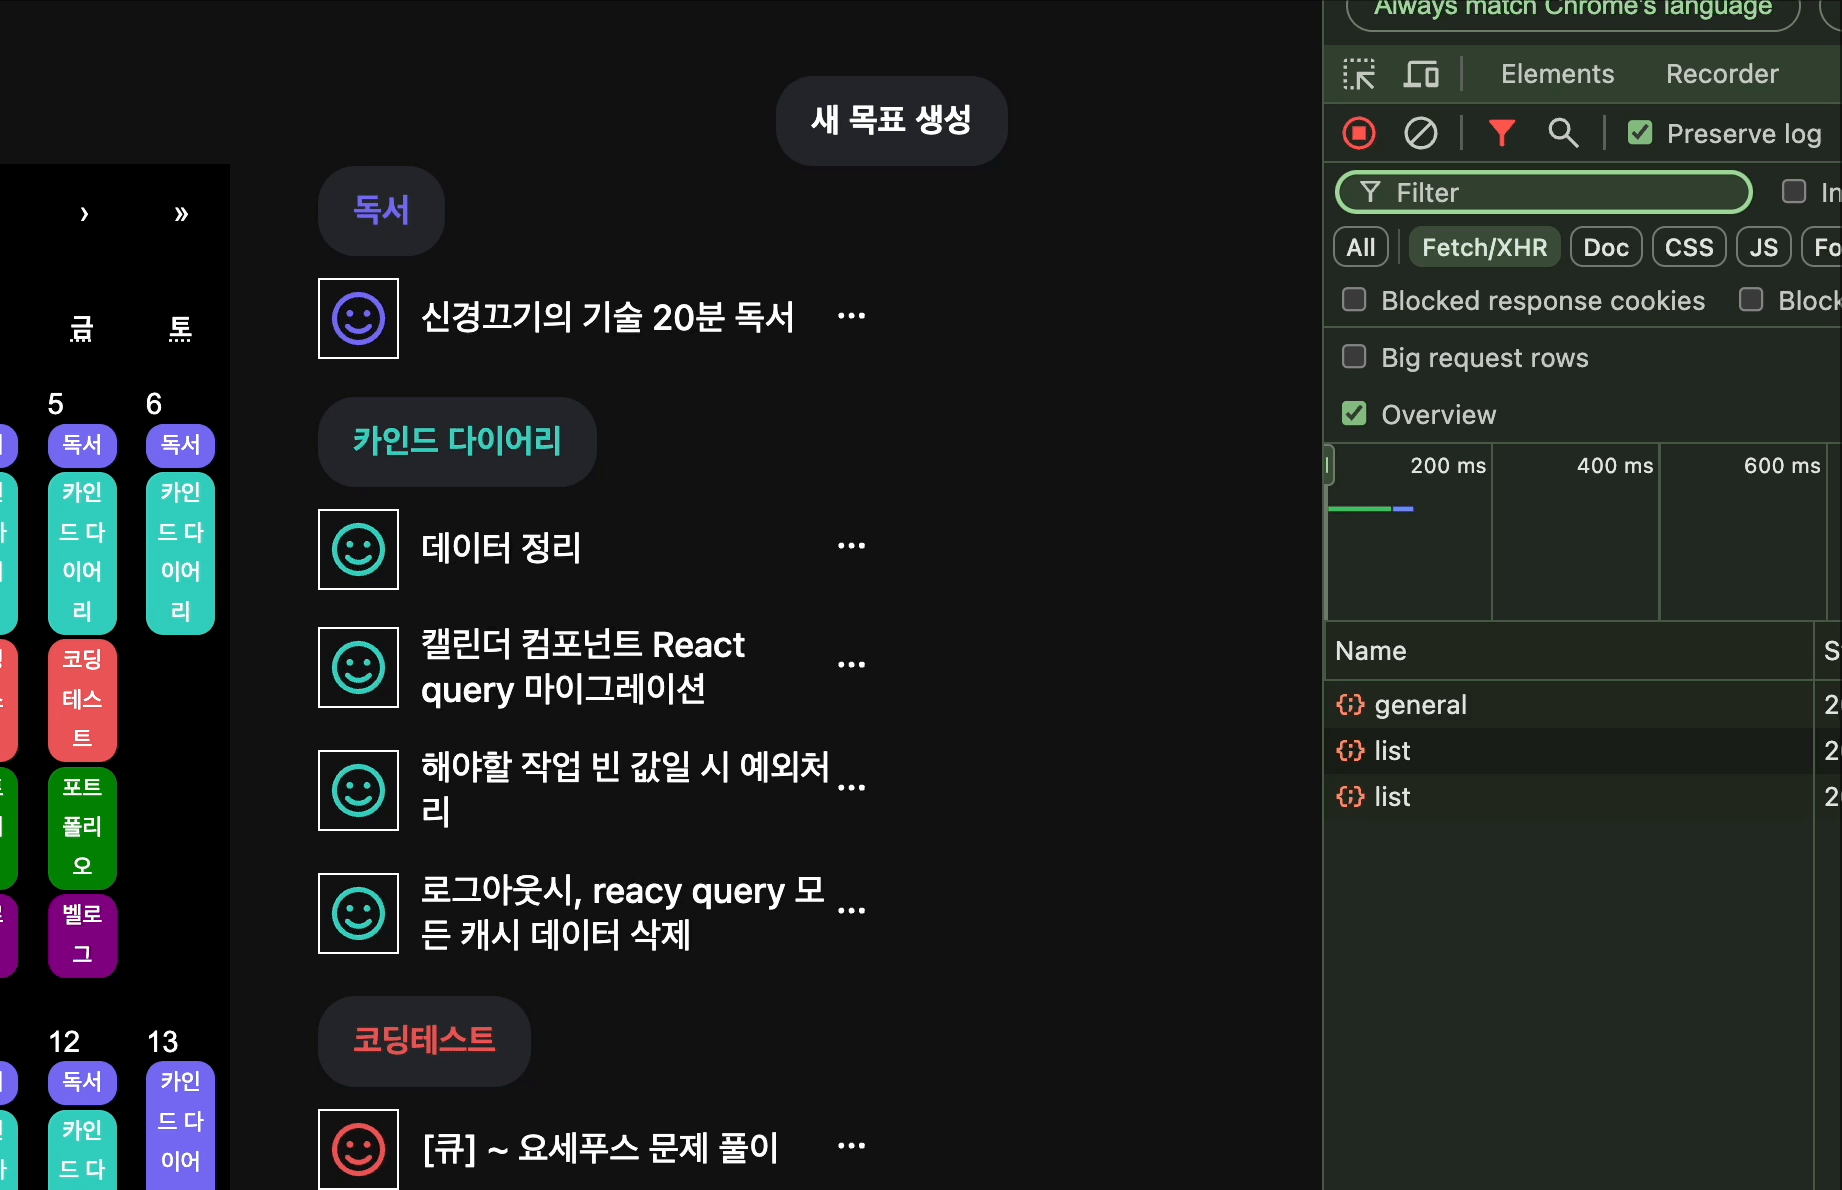Click the 새 목표 생성 button
This screenshot has width=1842, height=1190.
[891, 121]
